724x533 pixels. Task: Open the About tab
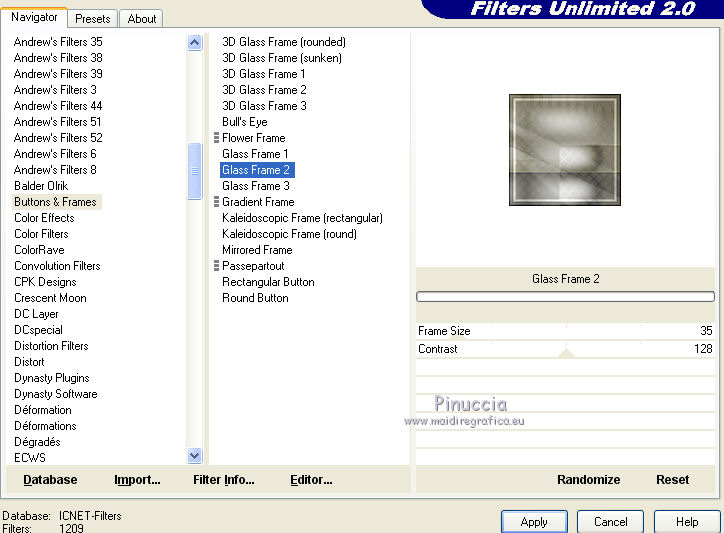(x=142, y=19)
